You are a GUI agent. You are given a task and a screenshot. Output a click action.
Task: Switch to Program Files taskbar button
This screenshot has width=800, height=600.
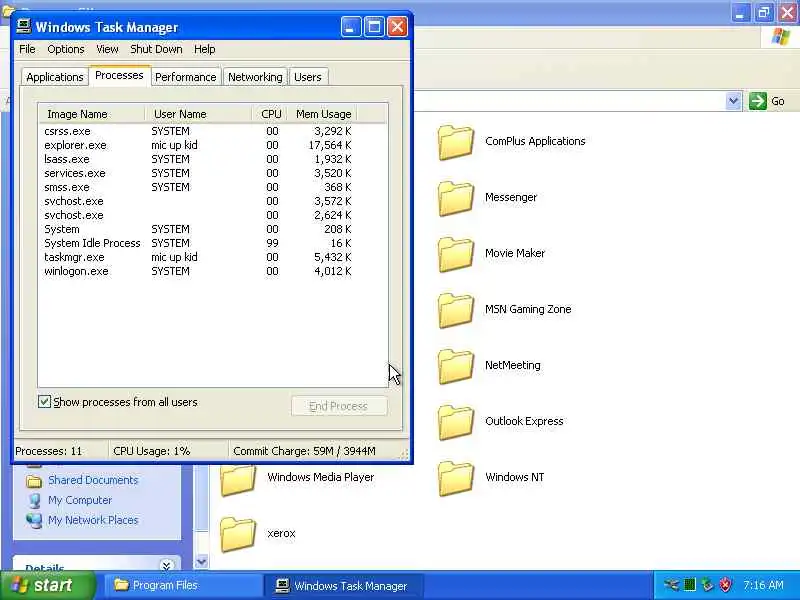point(183,585)
